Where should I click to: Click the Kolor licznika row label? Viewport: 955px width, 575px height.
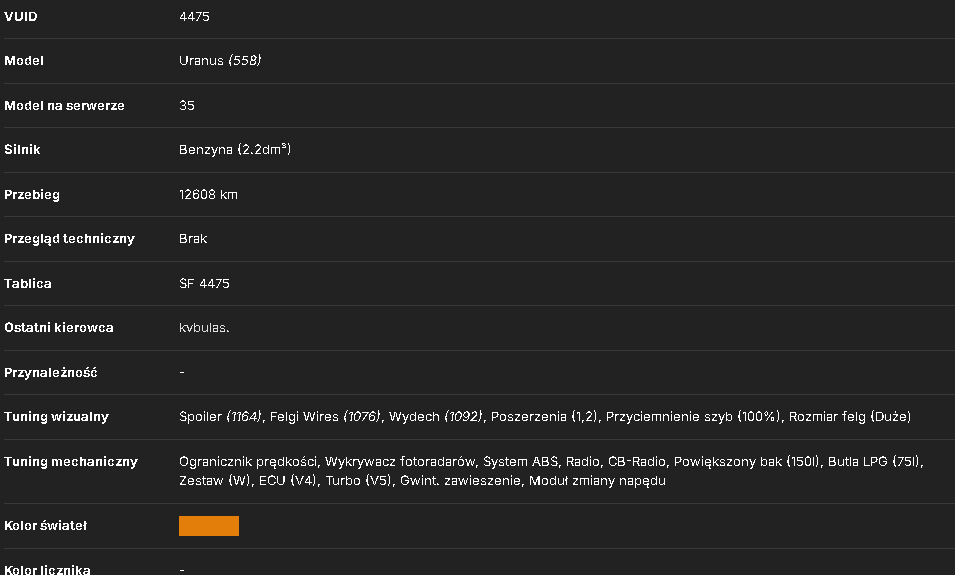(48, 570)
